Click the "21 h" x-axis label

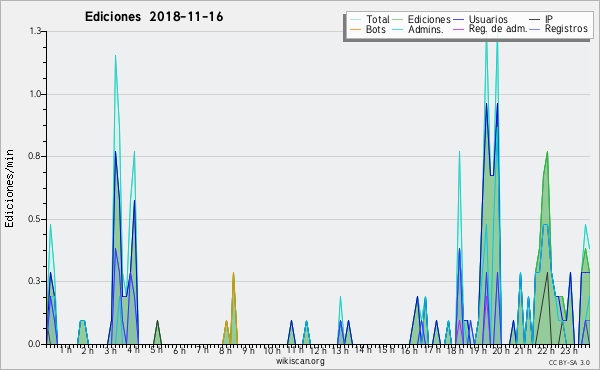pos(523,351)
